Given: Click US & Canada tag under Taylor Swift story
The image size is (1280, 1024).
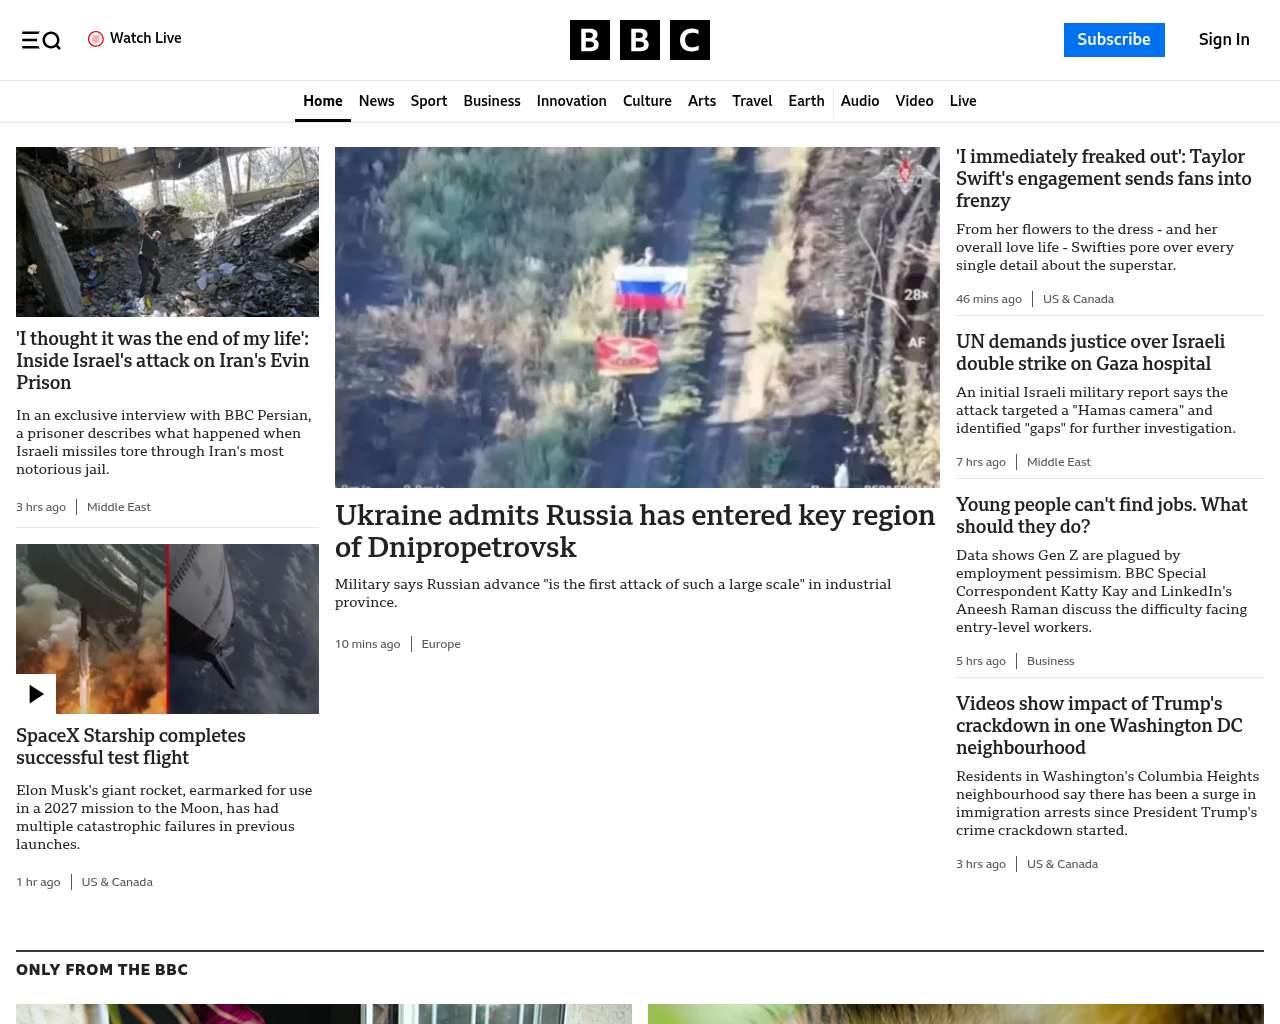Looking at the screenshot, I should (1078, 299).
